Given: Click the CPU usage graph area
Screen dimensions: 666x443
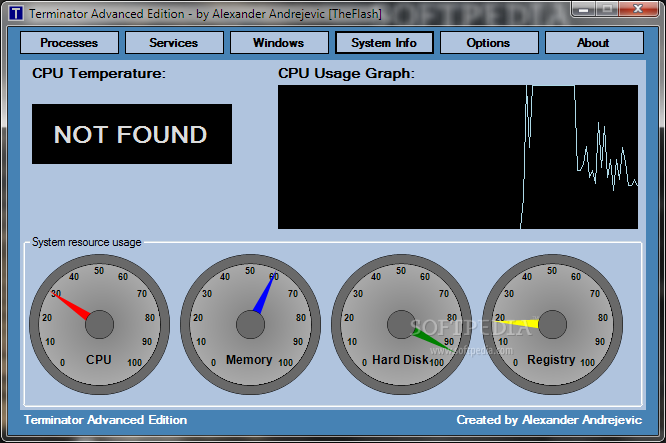Looking at the screenshot, I should tap(458, 157).
